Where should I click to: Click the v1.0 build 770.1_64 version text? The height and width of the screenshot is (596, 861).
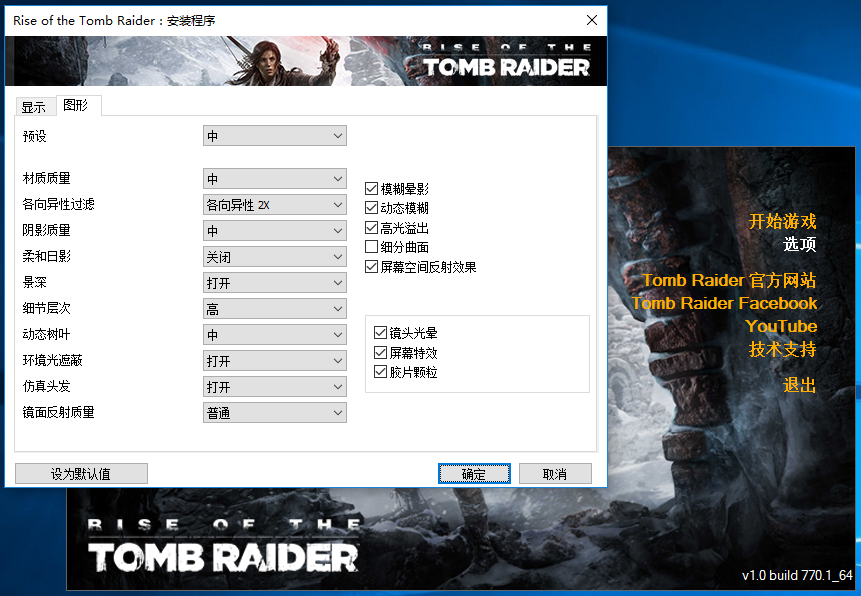pos(797,575)
